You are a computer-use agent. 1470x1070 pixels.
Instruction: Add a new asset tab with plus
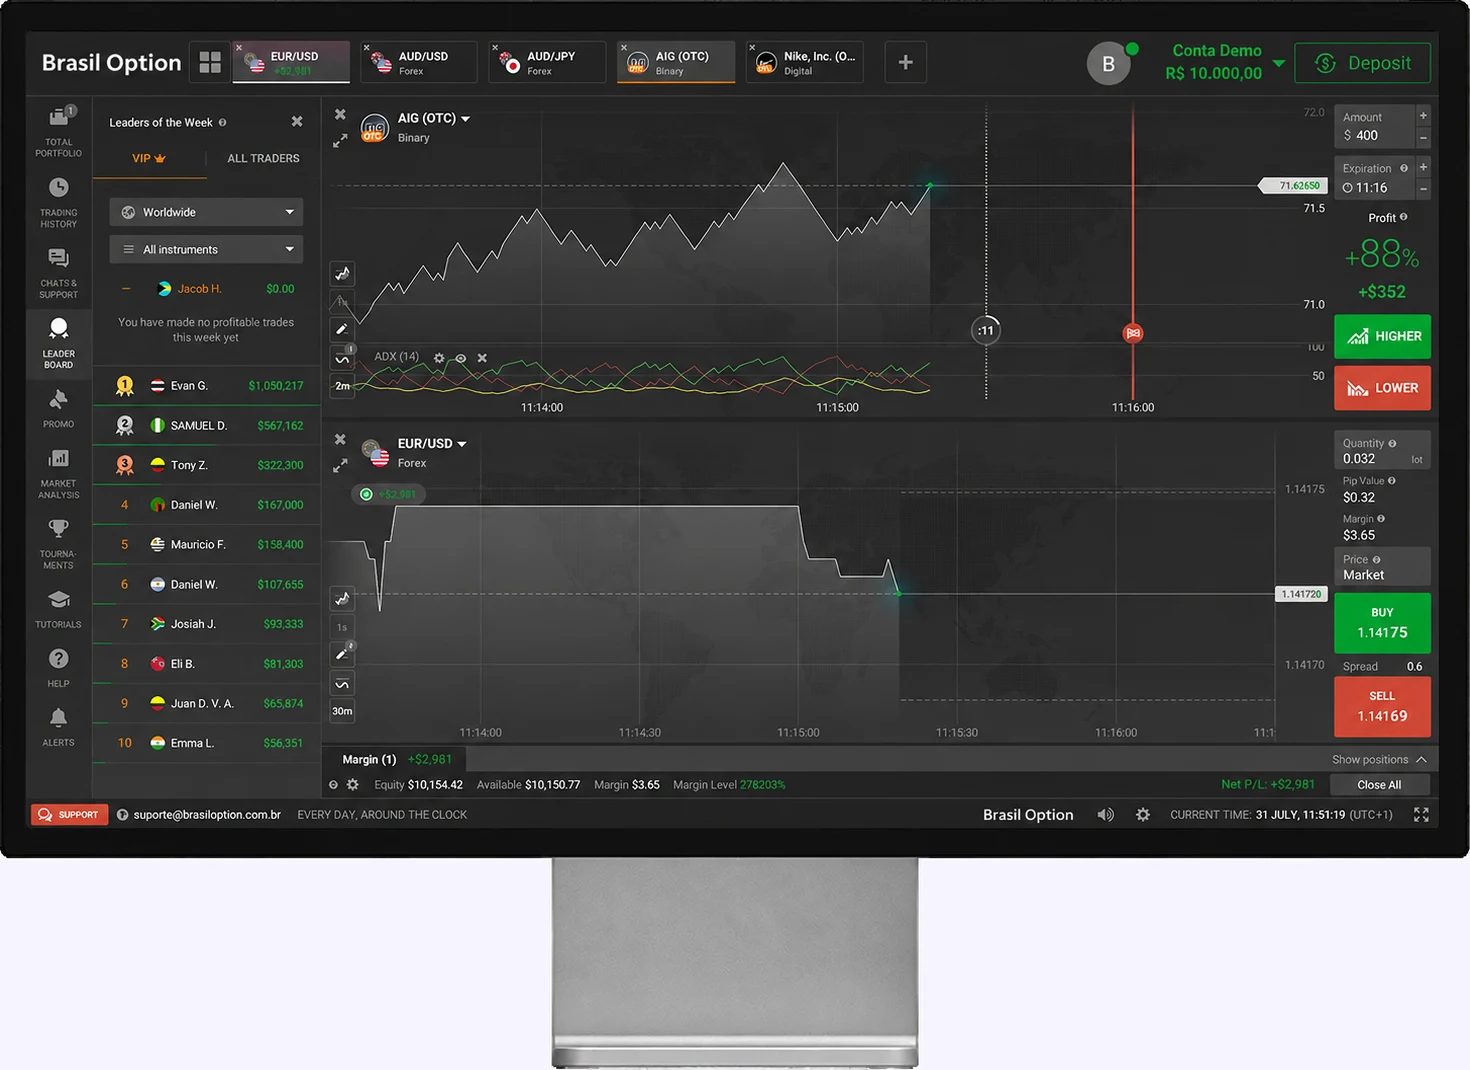pos(905,62)
